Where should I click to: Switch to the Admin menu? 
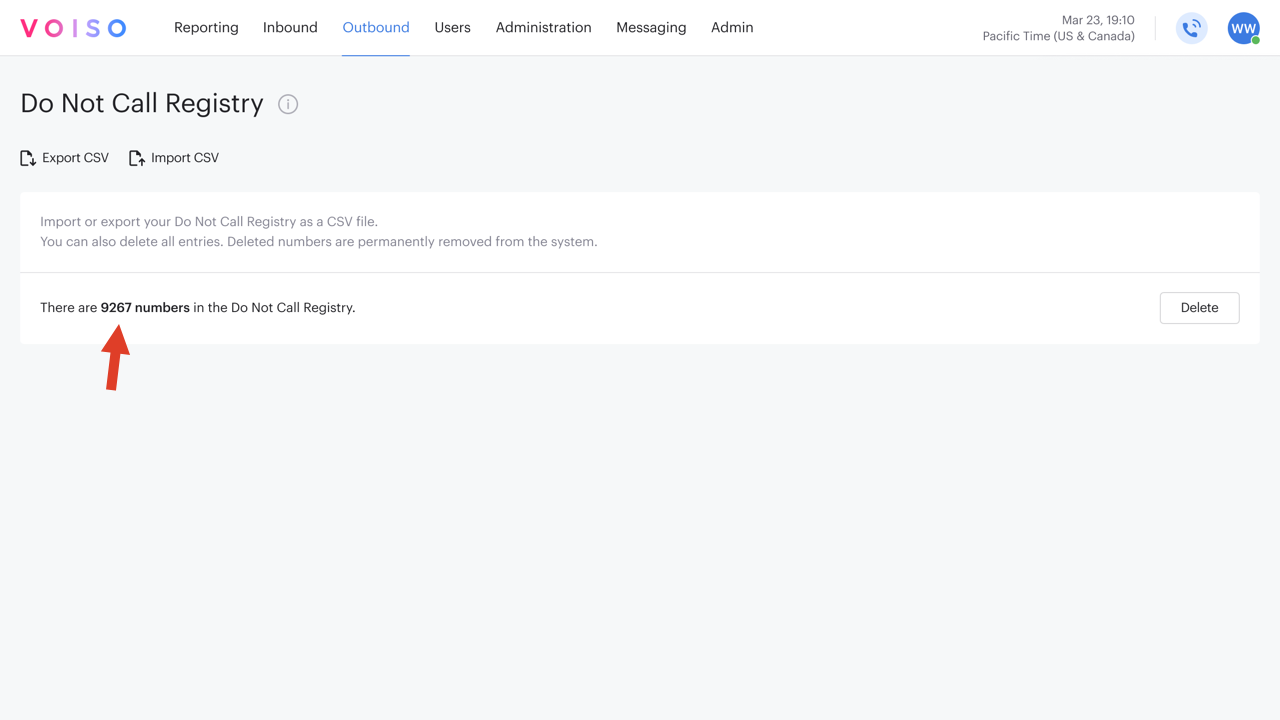[732, 28]
